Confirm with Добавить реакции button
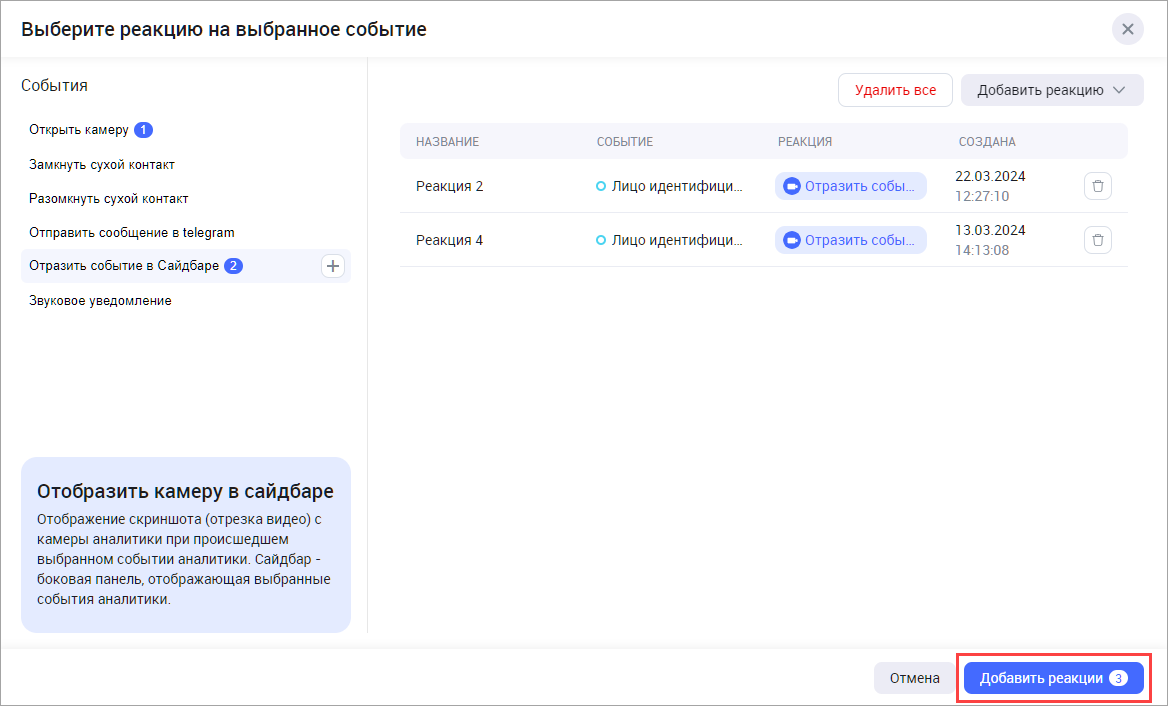Image resolution: width=1168 pixels, height=706 pixels. pos(1053,678)
